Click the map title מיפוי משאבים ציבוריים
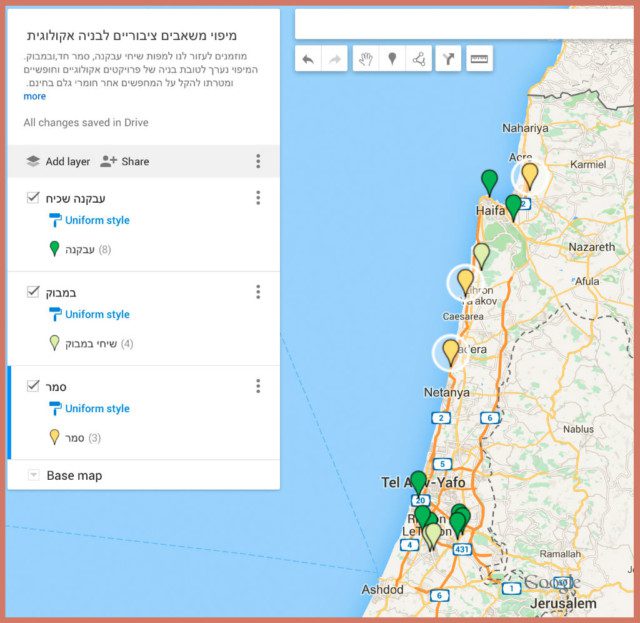This screenshot has height=623, width=640. coord(132,36)
